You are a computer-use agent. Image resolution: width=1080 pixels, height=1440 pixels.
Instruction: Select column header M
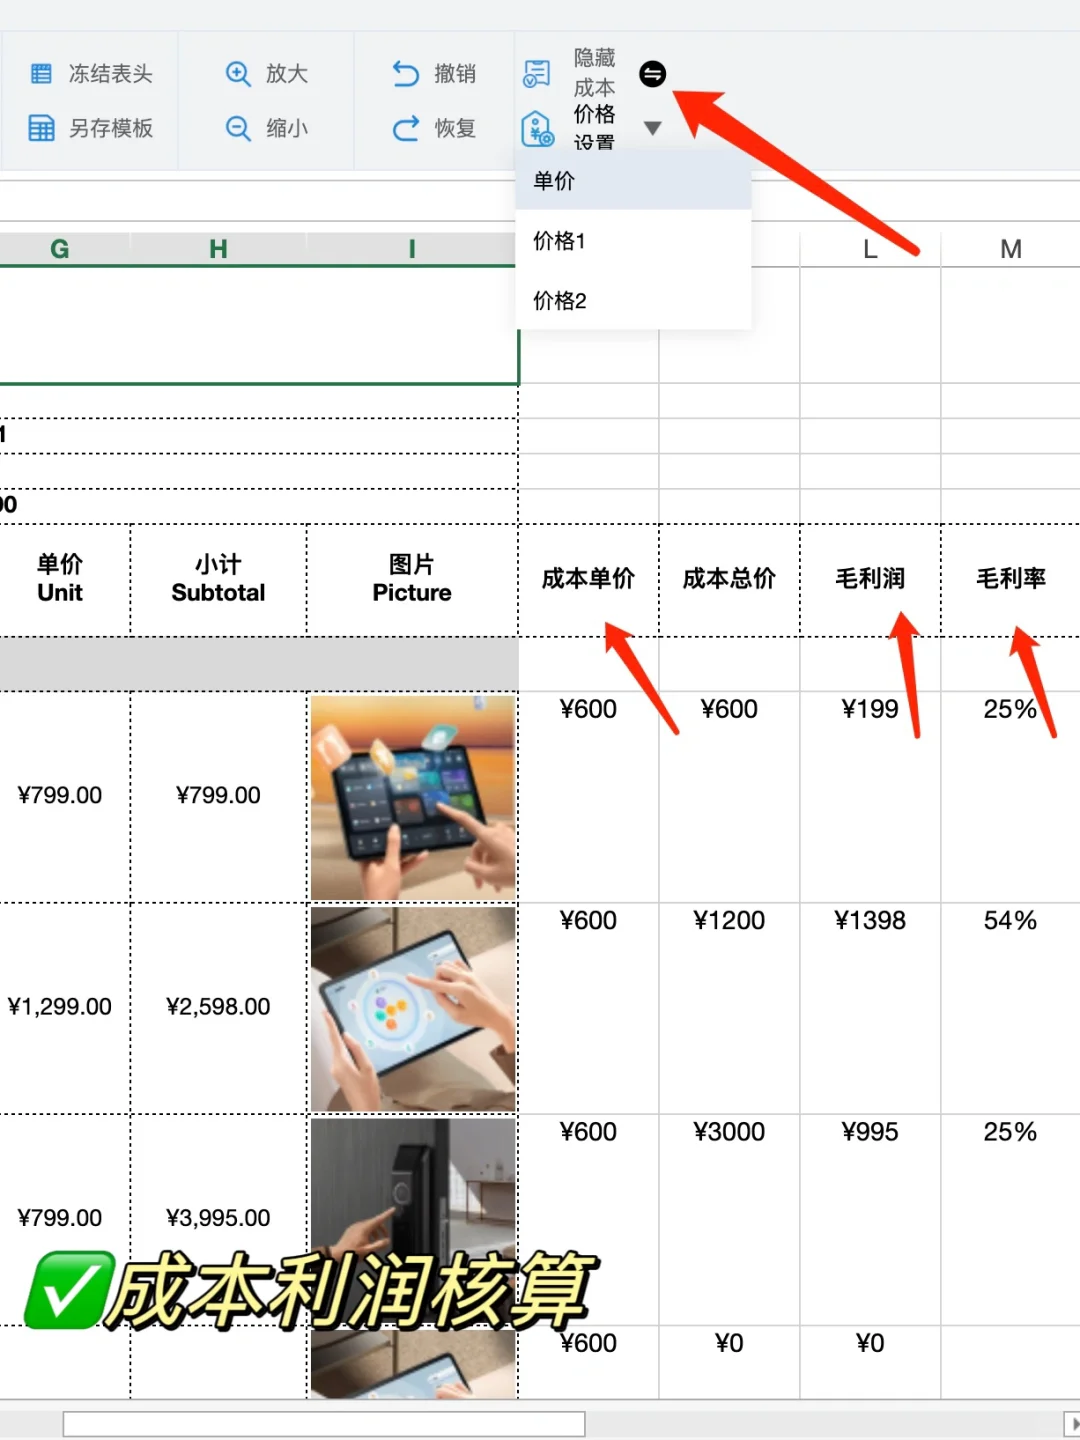pos(1009,248)
